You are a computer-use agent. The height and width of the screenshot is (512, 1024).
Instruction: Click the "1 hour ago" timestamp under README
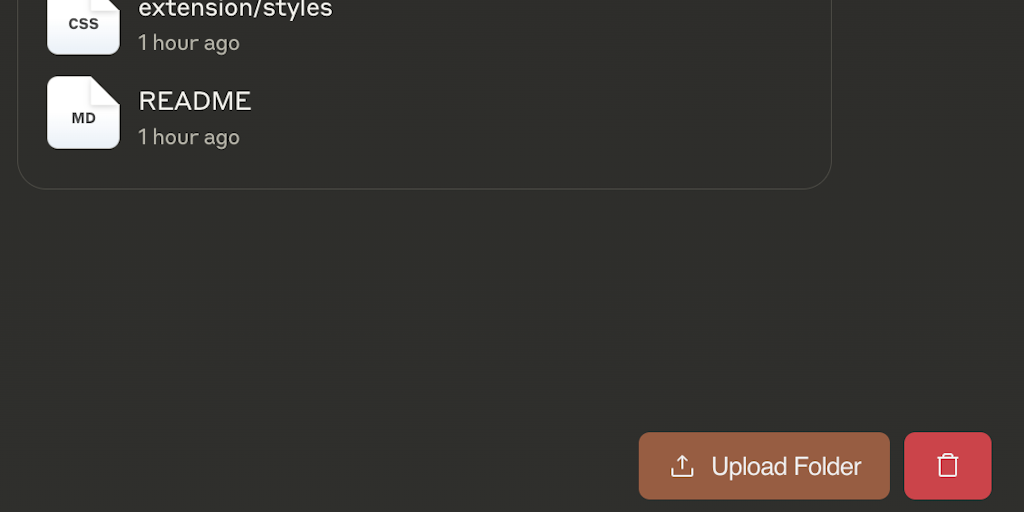coord(189,137)
